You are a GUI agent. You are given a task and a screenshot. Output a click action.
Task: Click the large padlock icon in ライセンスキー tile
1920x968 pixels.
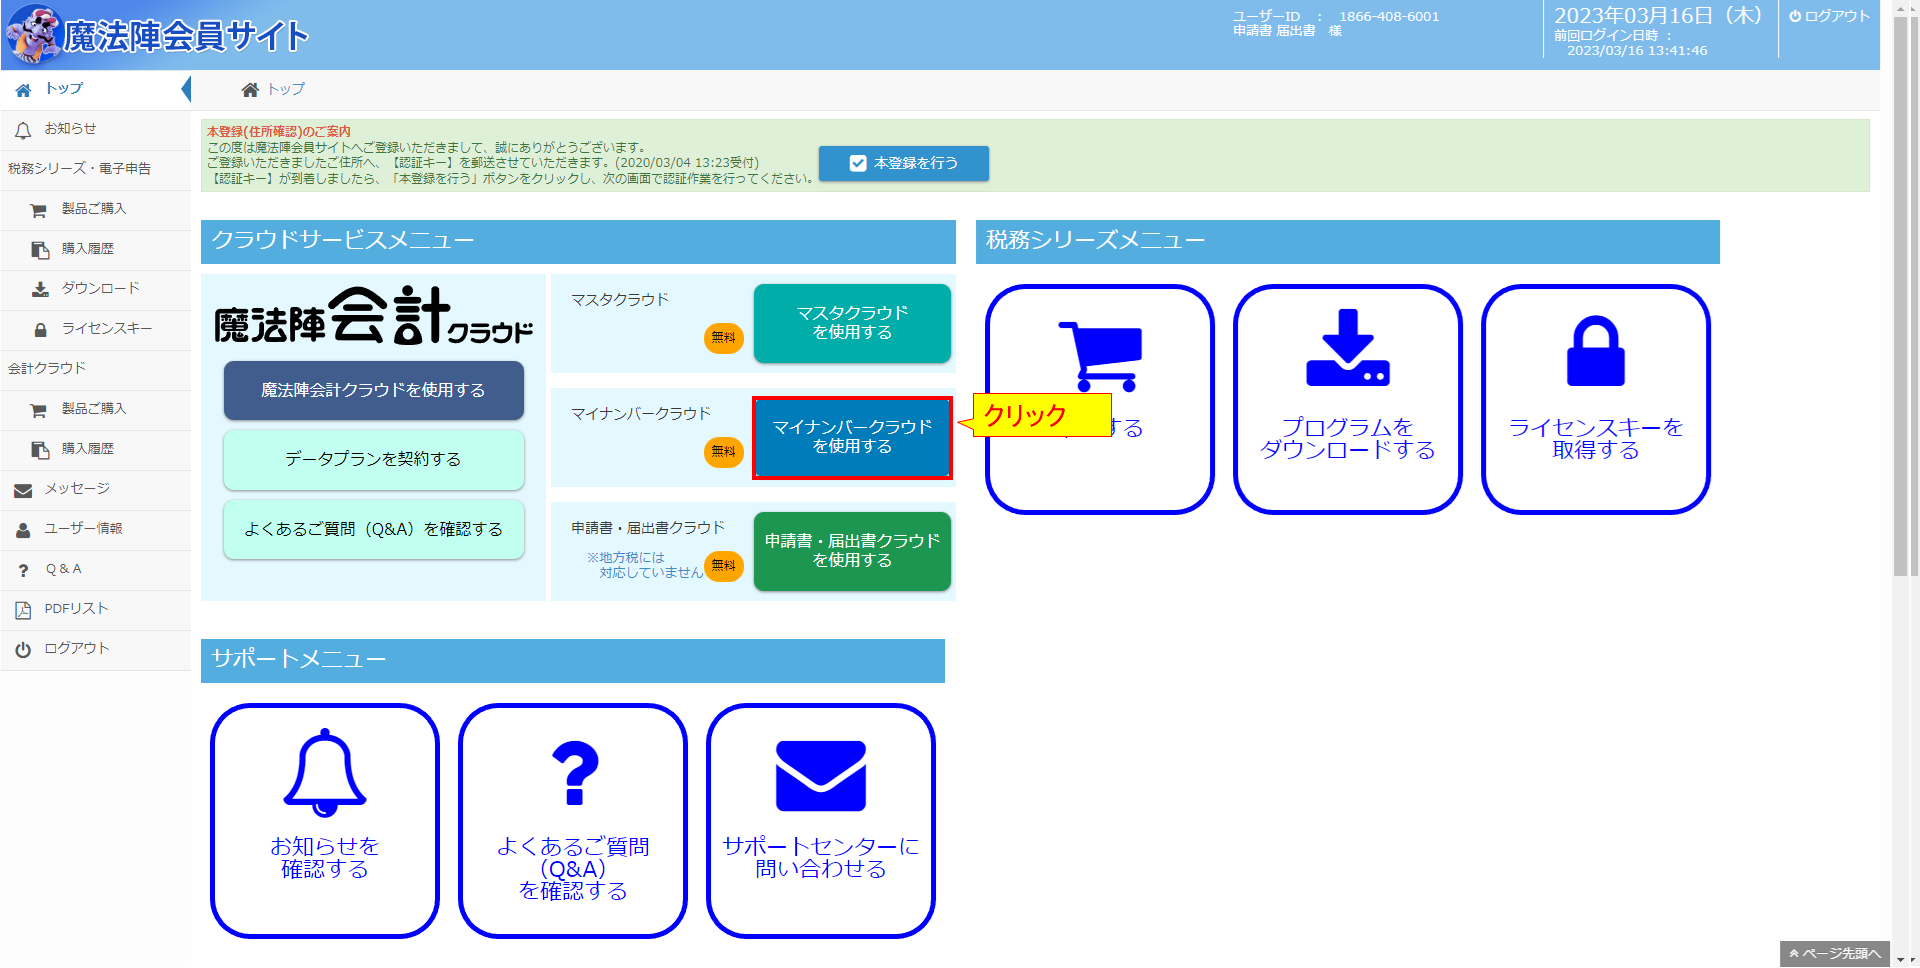tap(1596, 351)
